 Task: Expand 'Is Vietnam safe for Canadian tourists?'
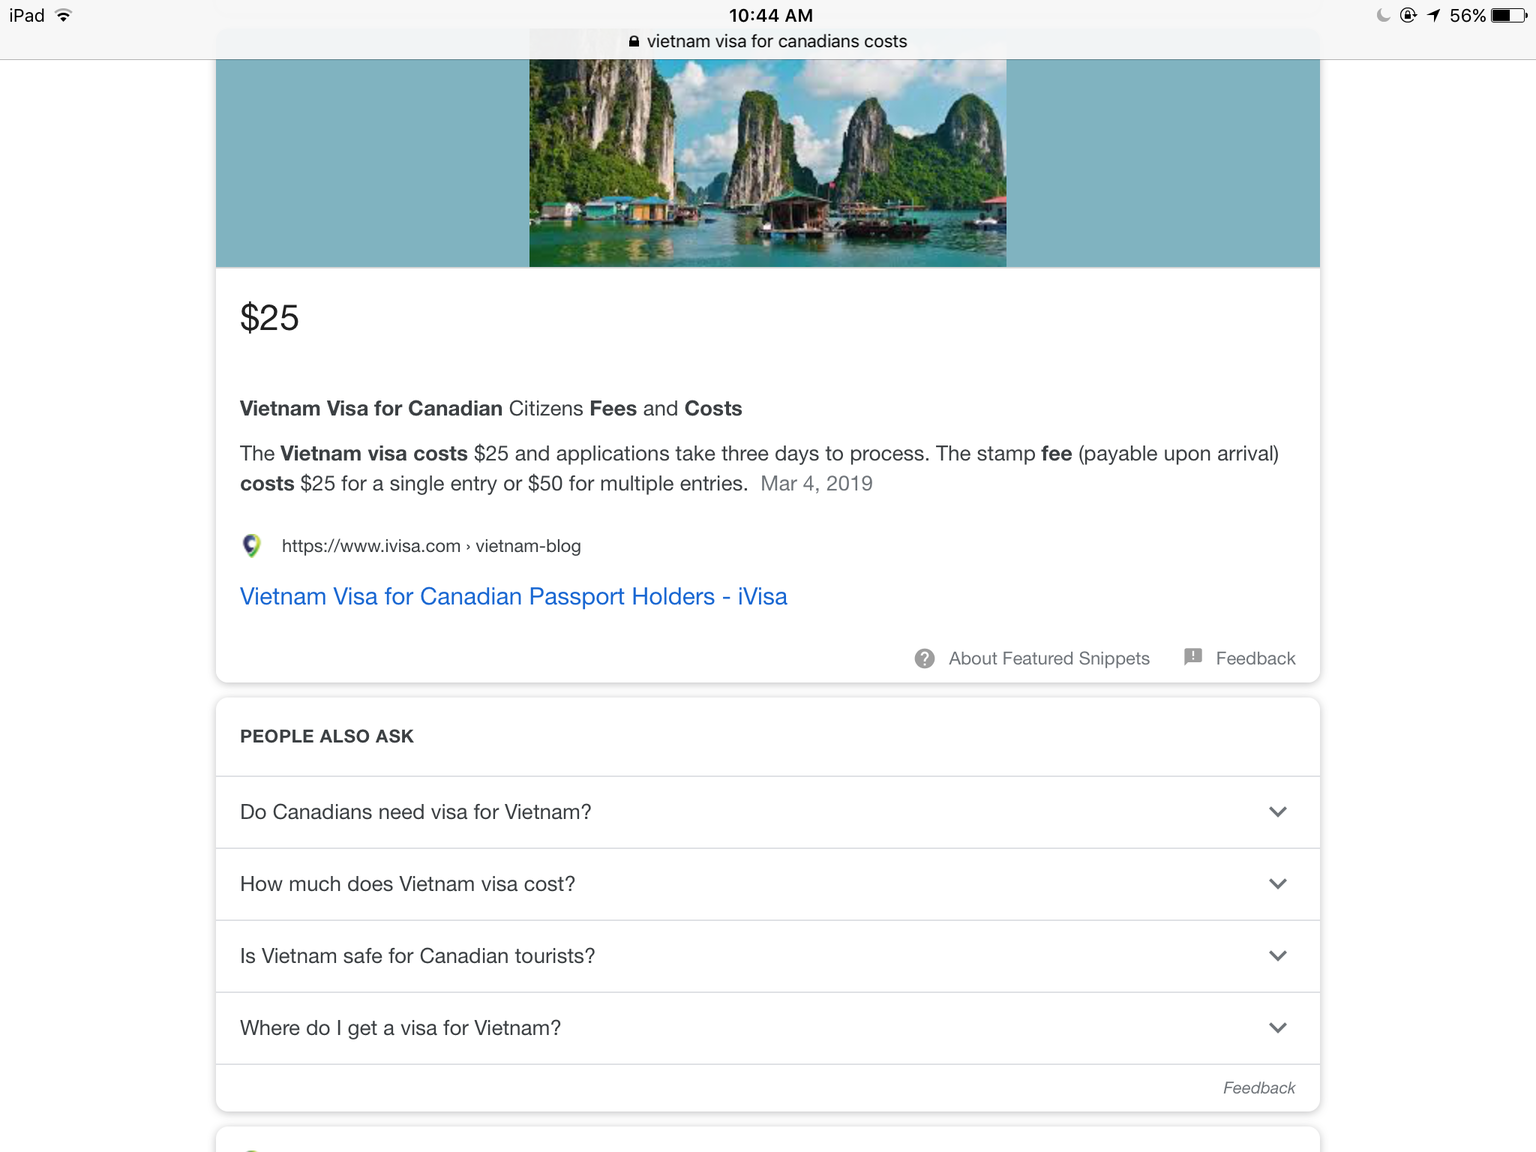[768, 956]
